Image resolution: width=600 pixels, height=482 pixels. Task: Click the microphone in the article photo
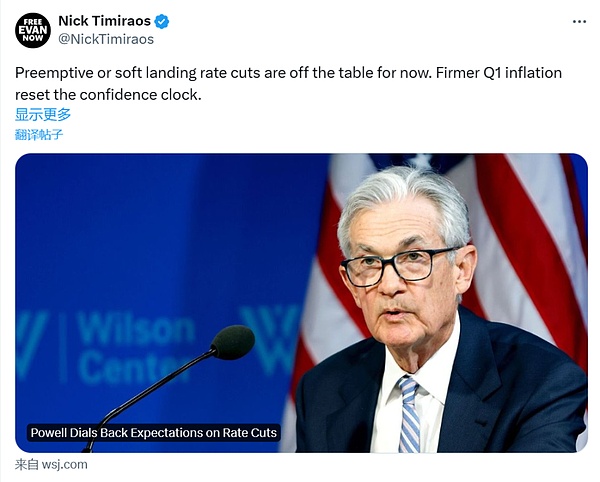(232, 343)
